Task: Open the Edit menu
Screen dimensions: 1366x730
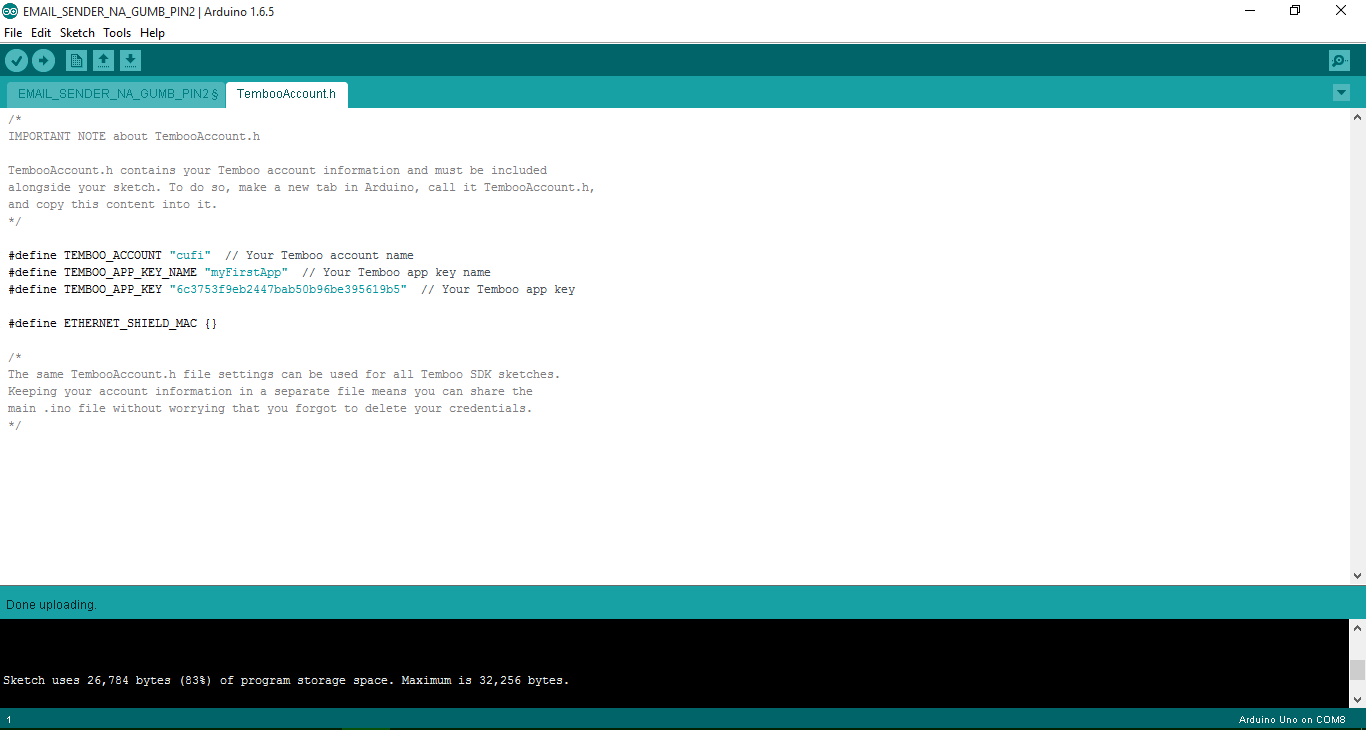Action: 41,33
